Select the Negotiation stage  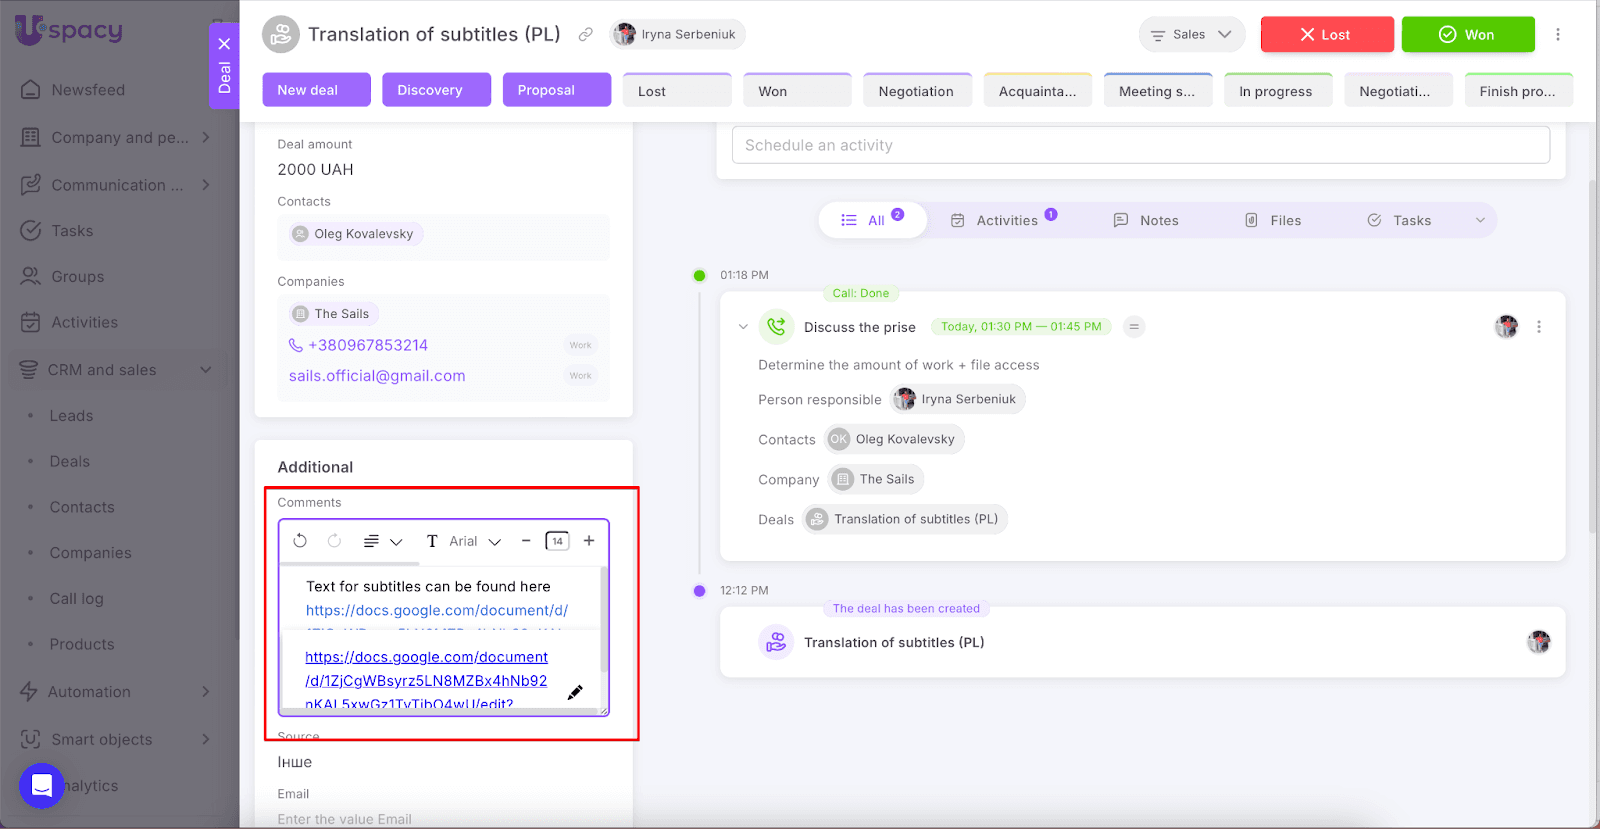pos(916,91)
